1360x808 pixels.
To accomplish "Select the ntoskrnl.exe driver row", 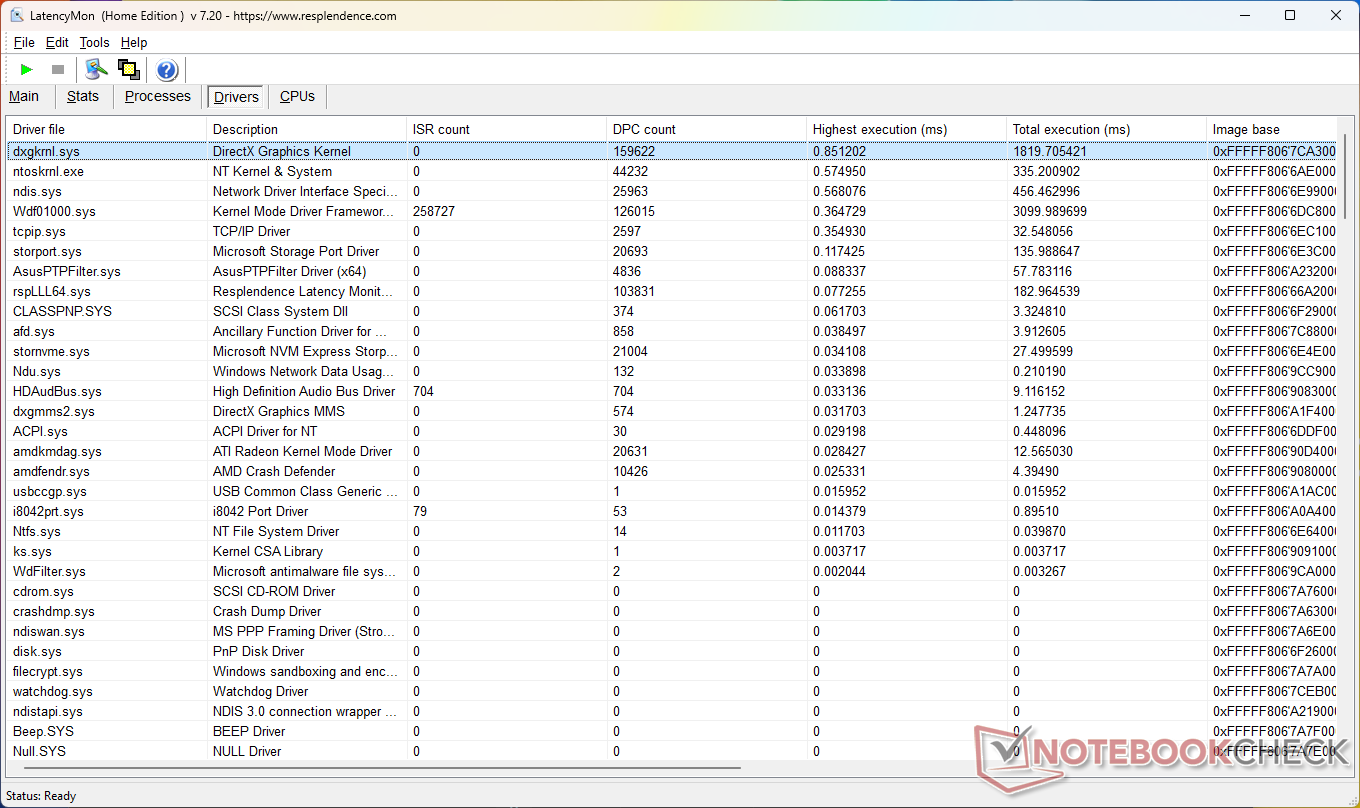I will click(671, 171).
